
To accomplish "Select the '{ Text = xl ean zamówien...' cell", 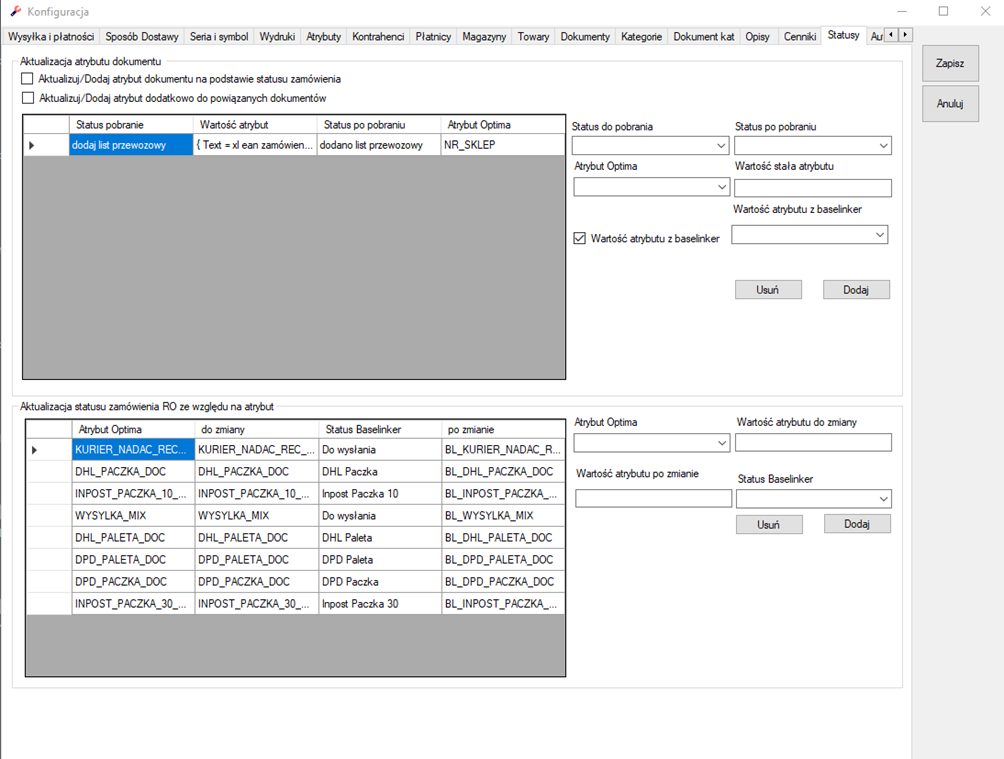I will coord(255,145).
